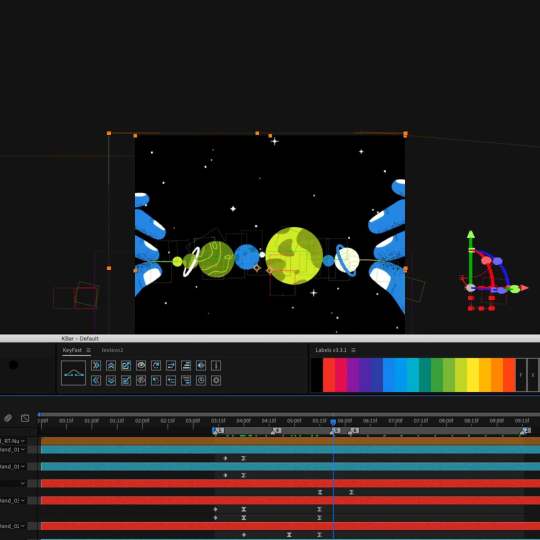Click the pill-shaped icon left of the Graph Editor icon
Image resolution: width=540 pixels, height=540 pixels.
8,418
